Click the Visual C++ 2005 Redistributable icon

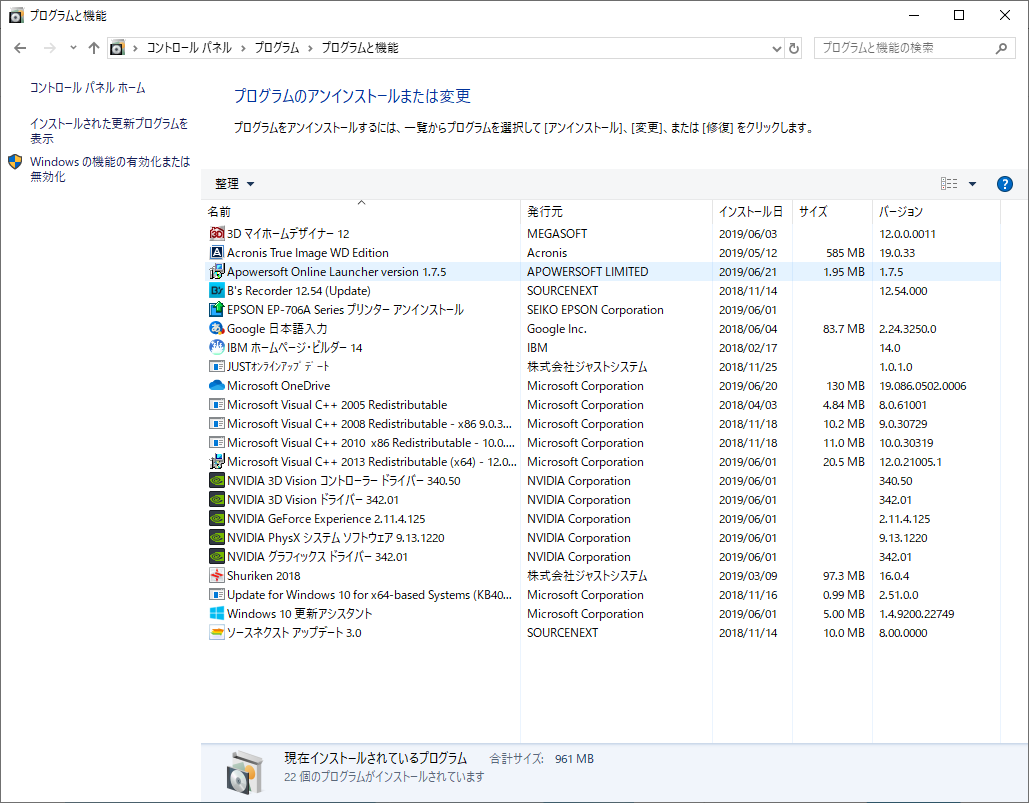(217, 405)
